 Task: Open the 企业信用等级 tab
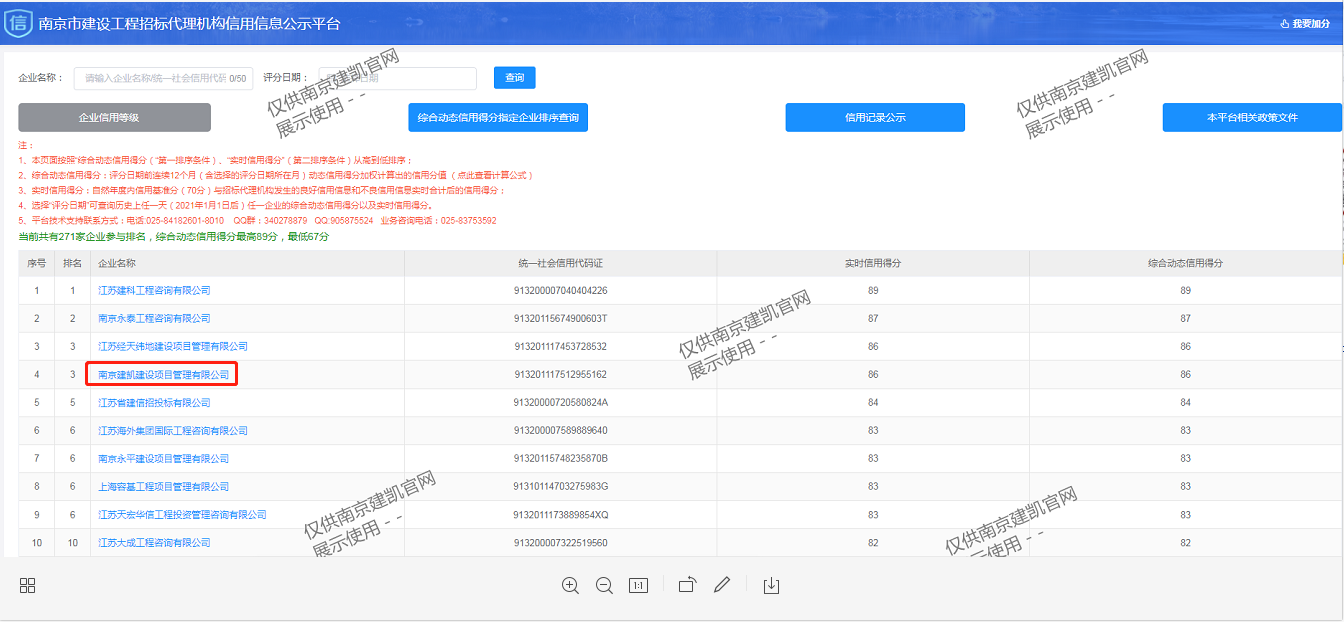pos(114,117)
